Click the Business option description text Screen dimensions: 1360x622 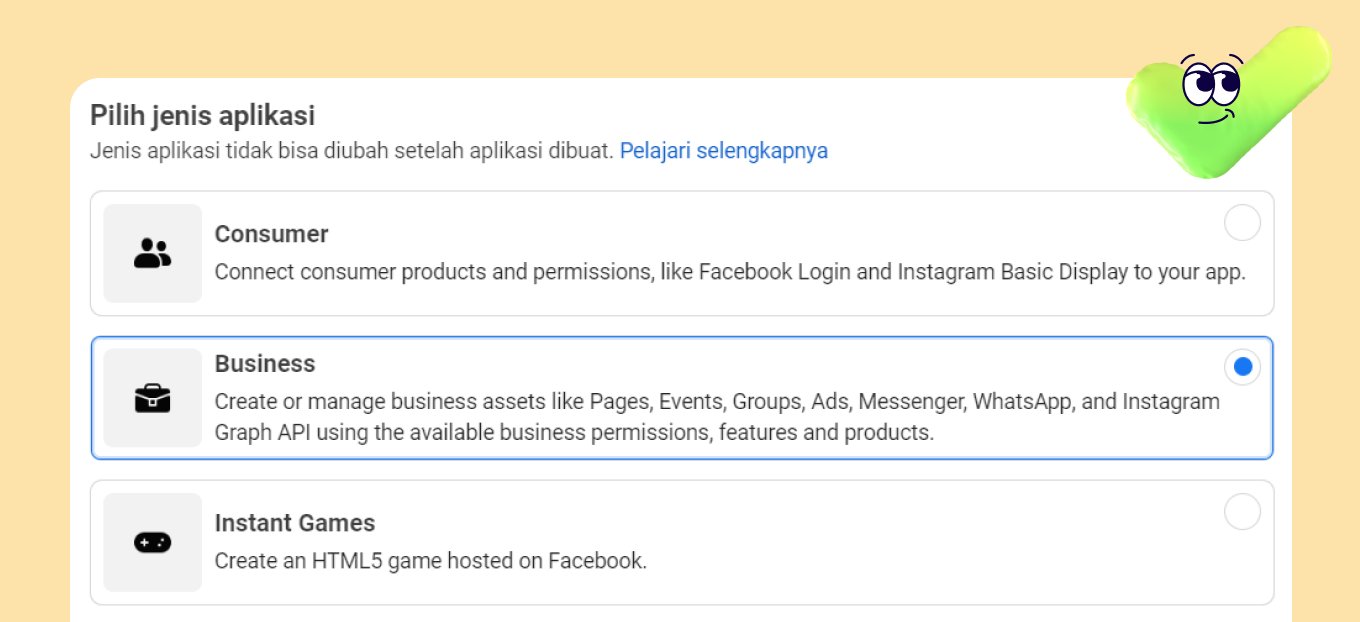[x=717, y=417]
